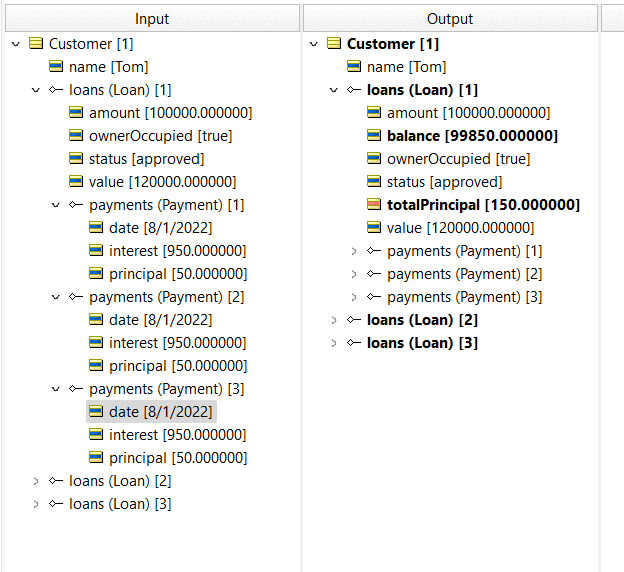
Task: Click the Customer entity icon in Input
Action: [x=37, y=44]
